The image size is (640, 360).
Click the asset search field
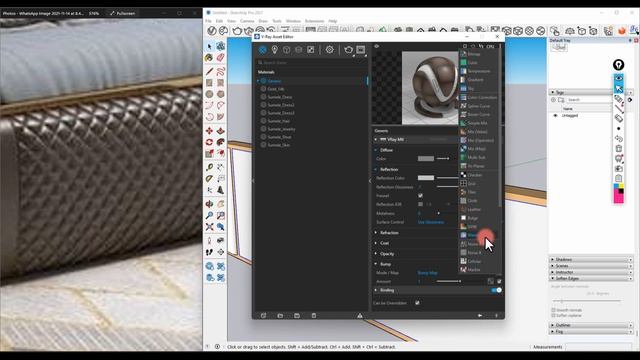tap(312, 62)
